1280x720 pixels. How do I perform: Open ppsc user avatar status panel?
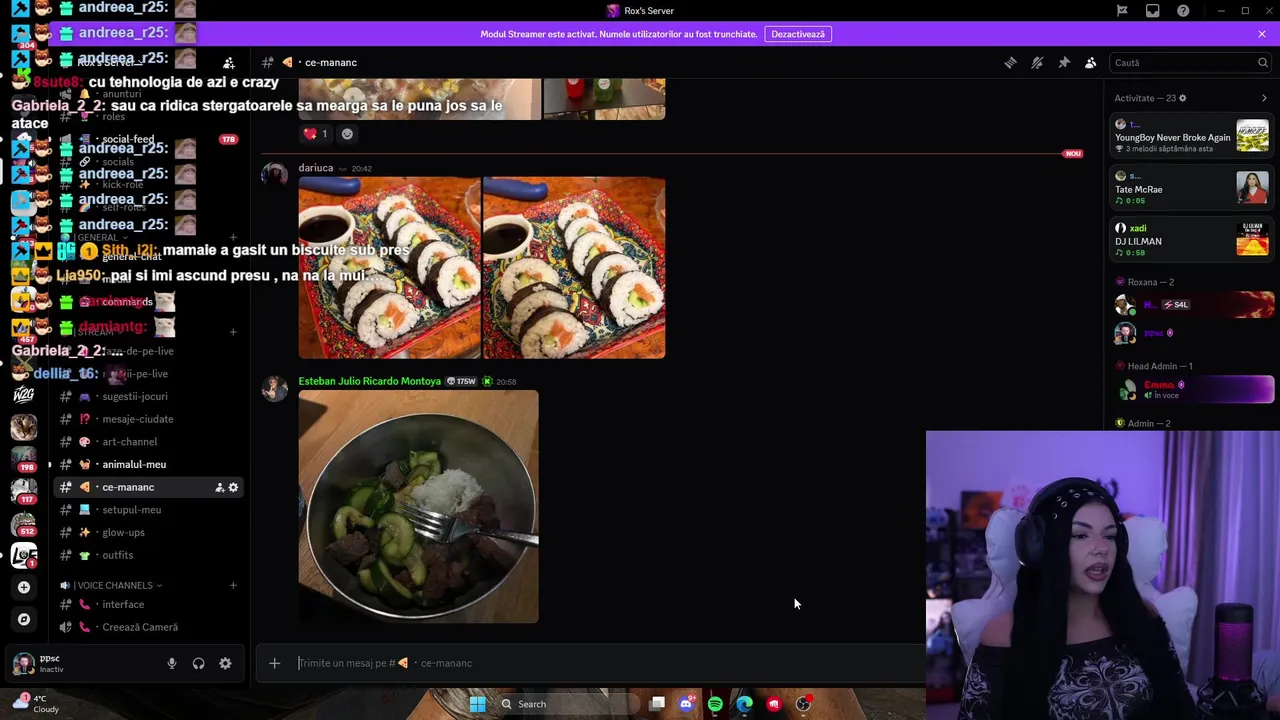[23, 663]
